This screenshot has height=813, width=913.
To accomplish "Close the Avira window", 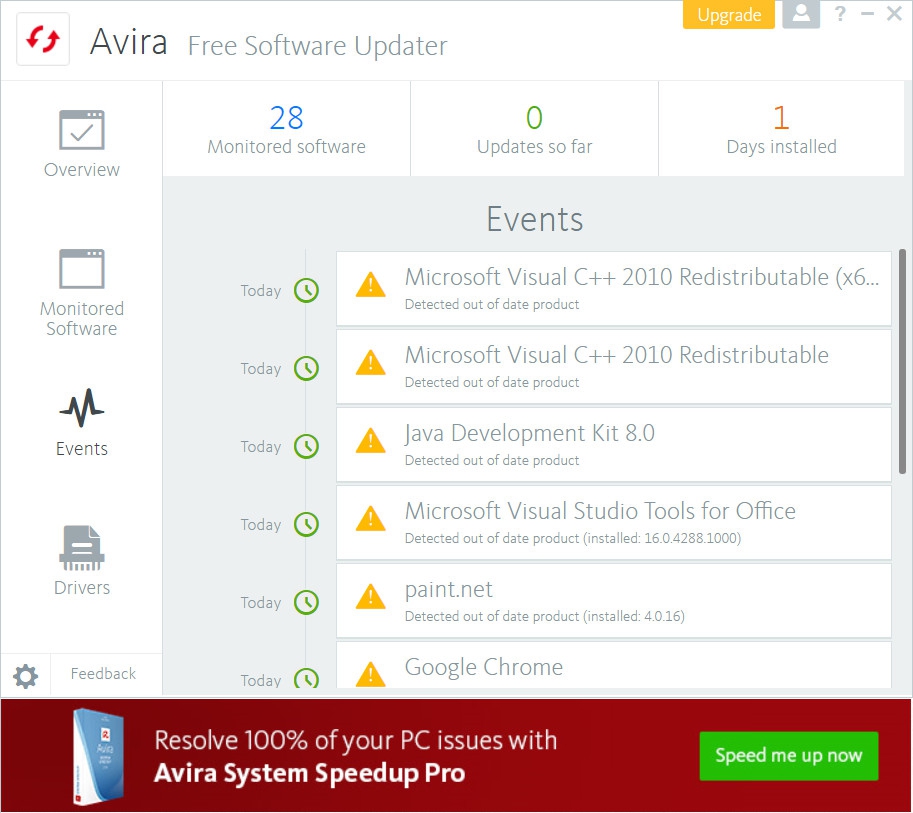I will click(x=894, y=13).
